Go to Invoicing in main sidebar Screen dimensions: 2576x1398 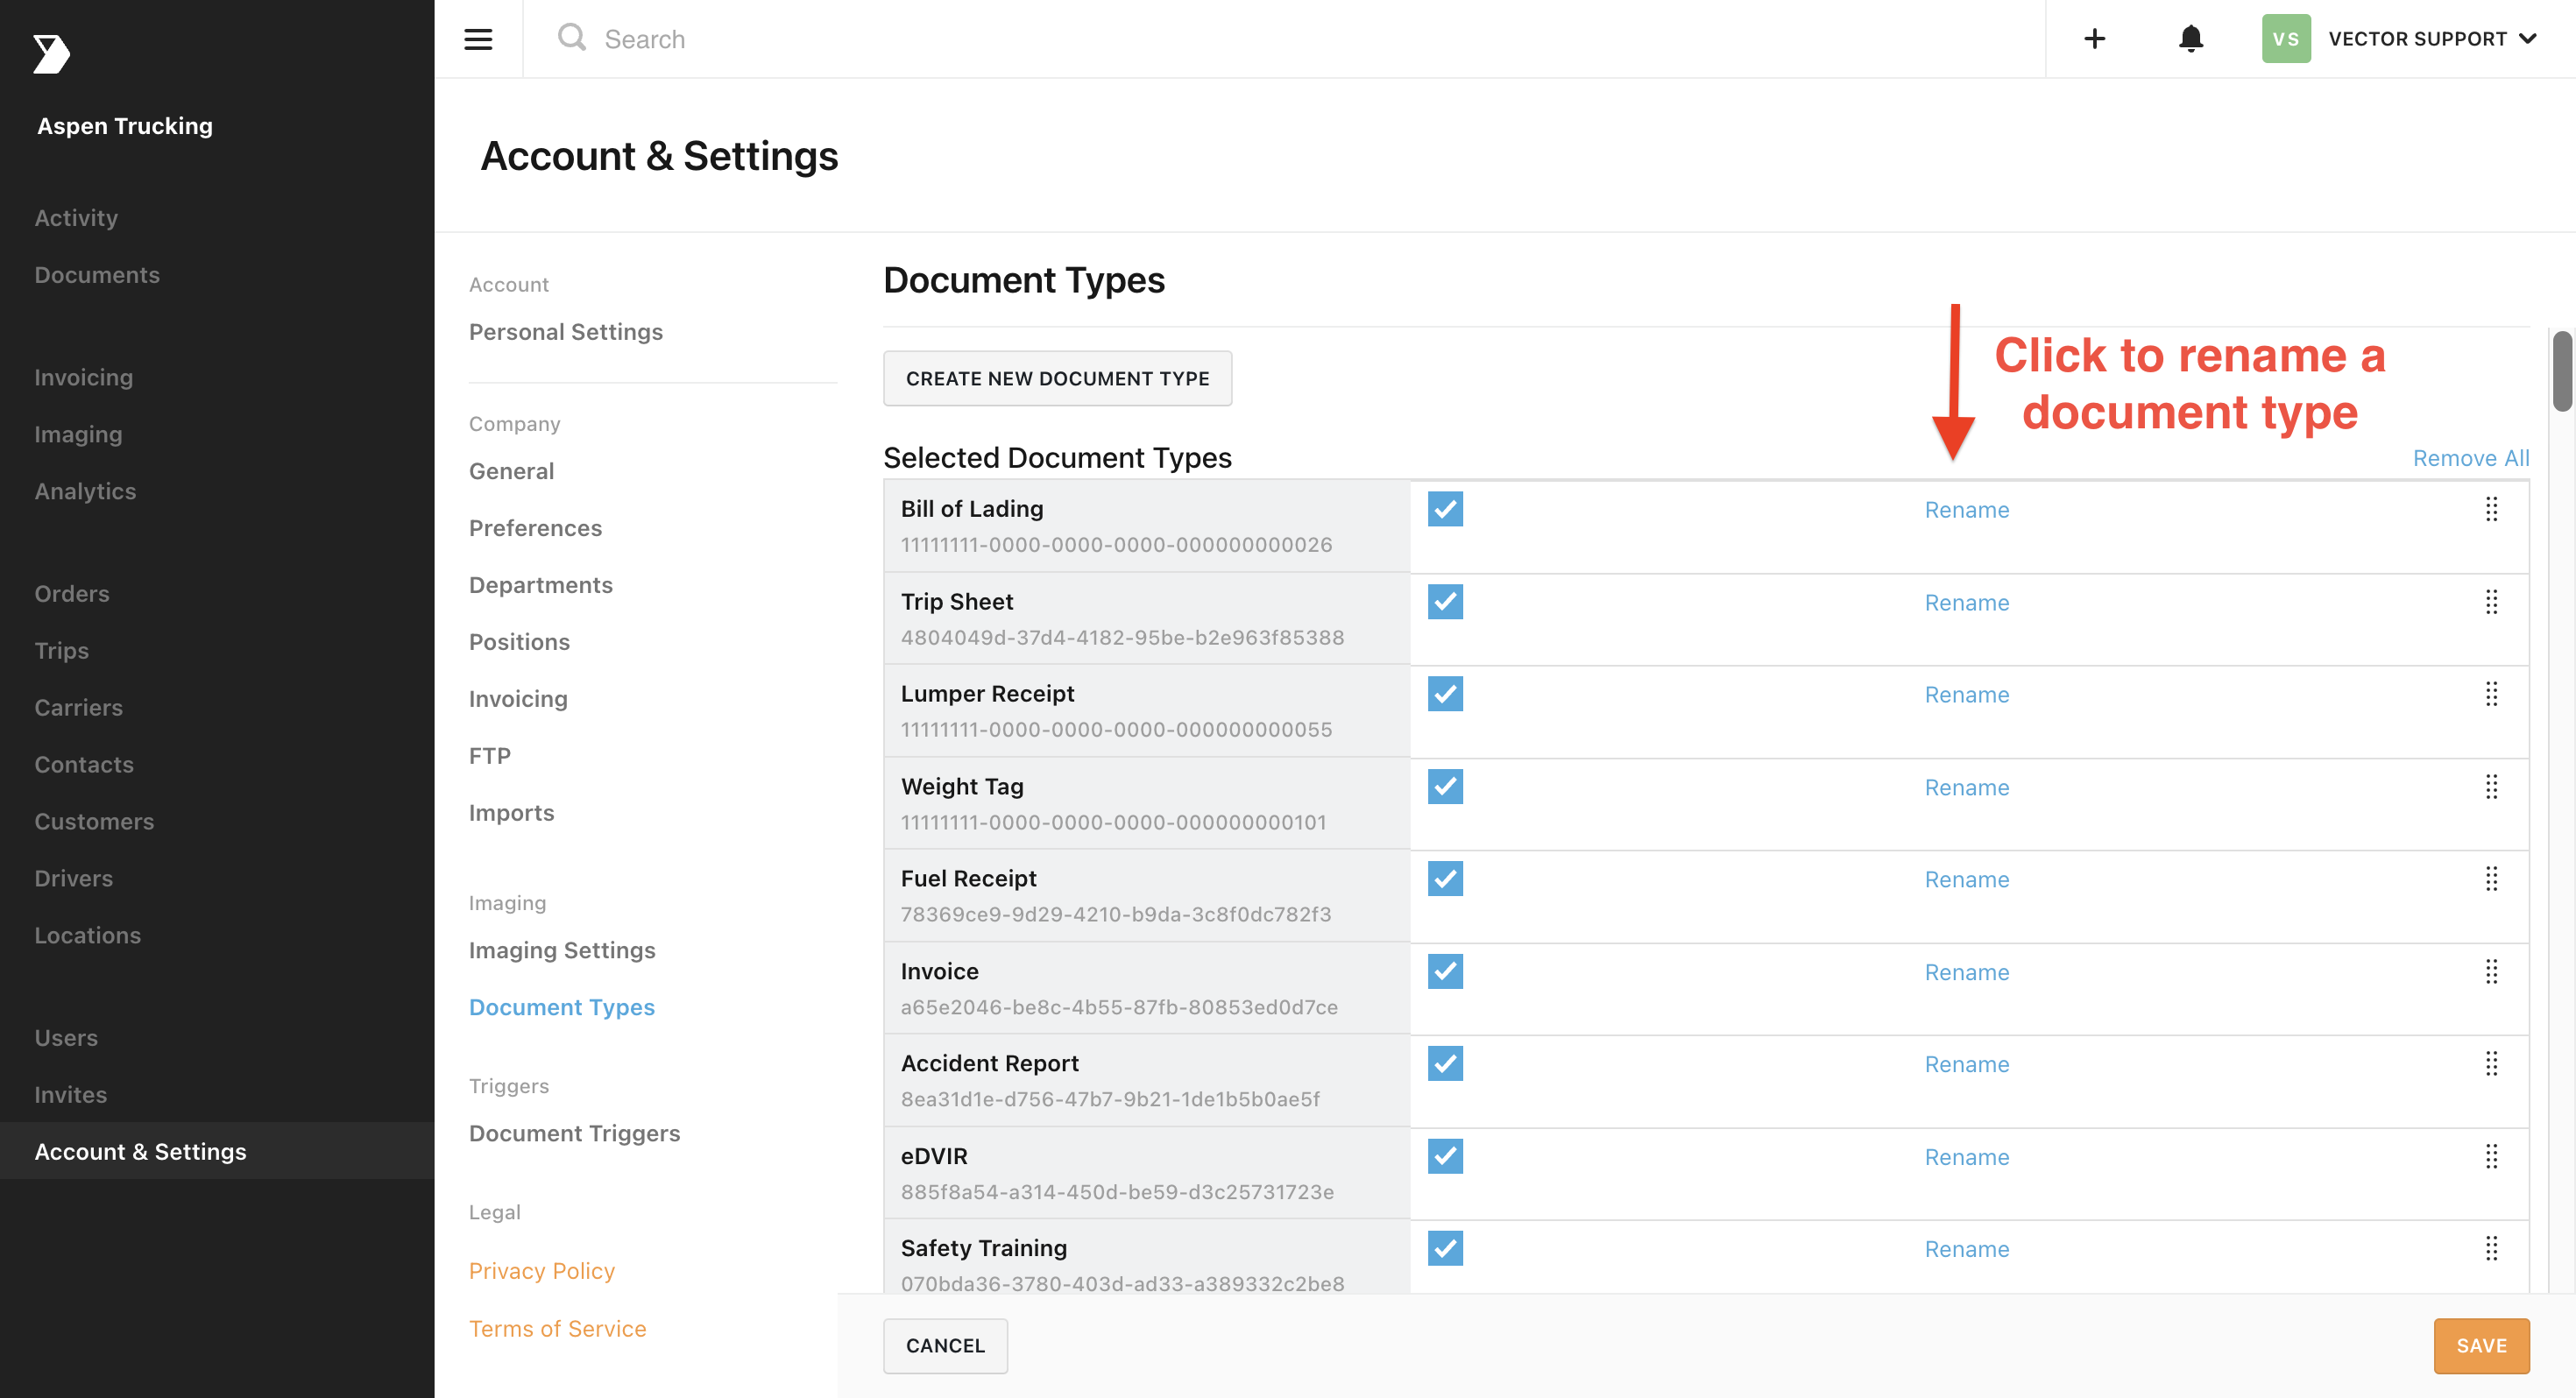[83, 378]
